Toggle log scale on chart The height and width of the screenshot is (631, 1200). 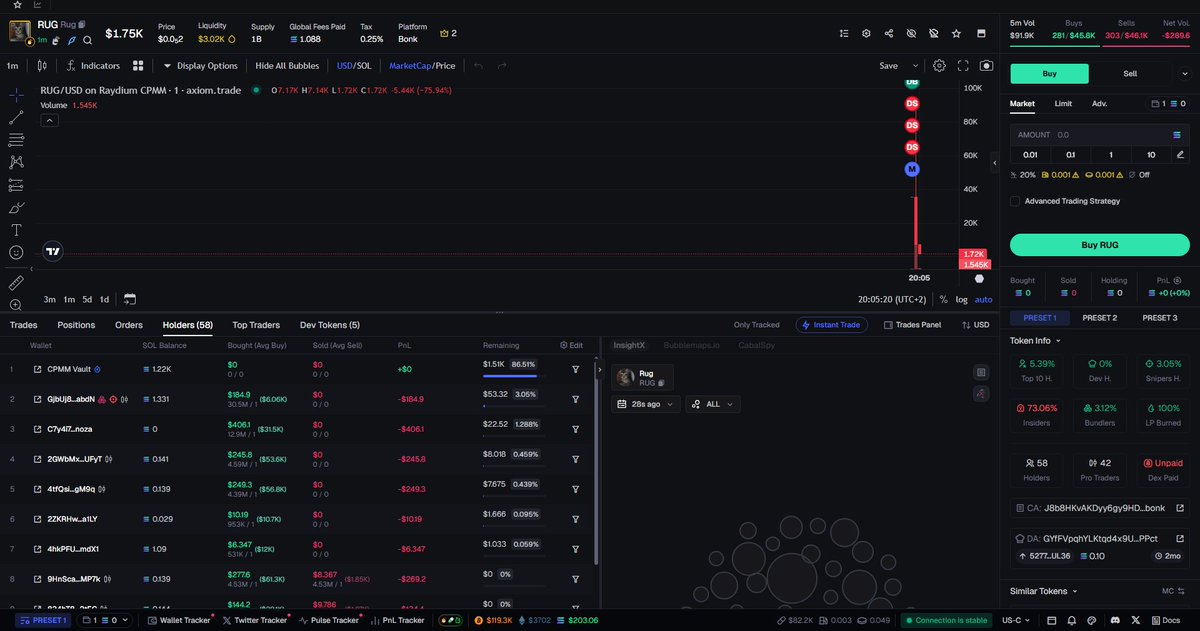[x=961, y=299]
